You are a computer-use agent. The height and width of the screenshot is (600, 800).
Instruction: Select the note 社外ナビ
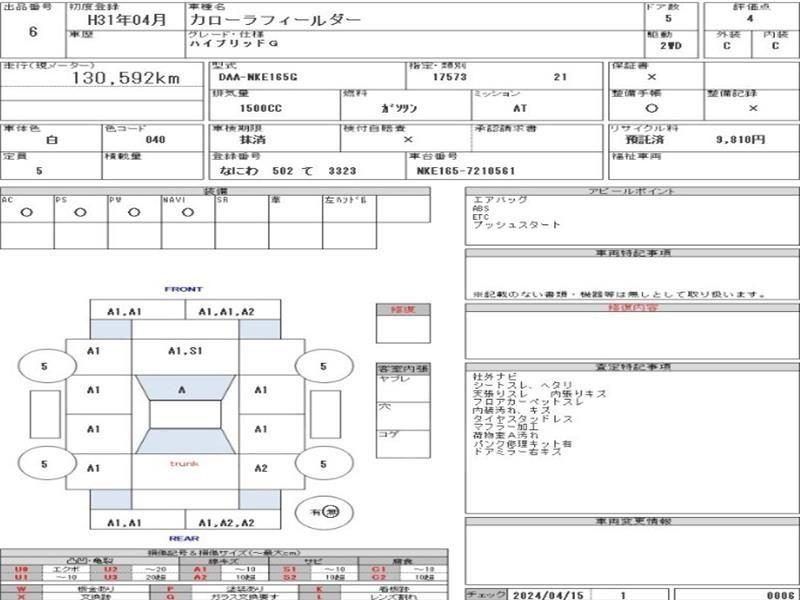495,377
